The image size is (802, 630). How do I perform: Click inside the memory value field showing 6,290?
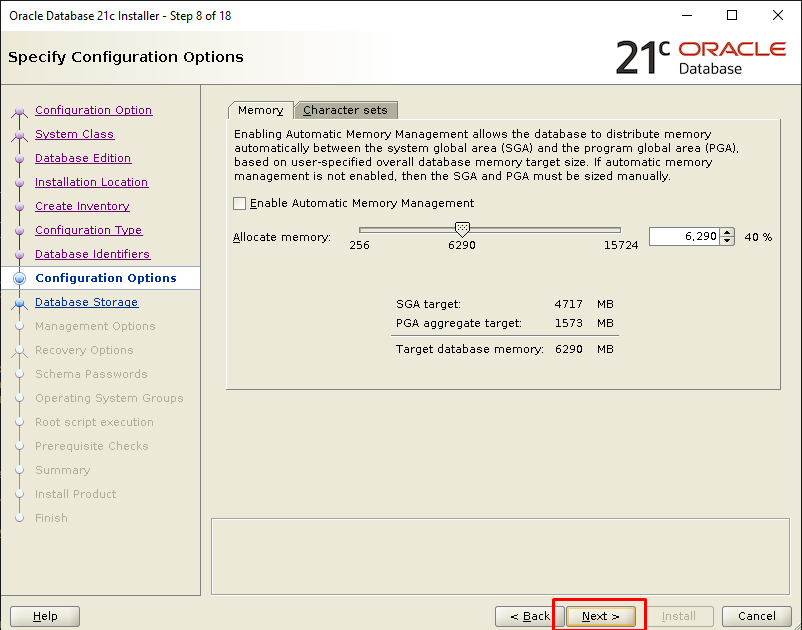click(x=684, y=236)
